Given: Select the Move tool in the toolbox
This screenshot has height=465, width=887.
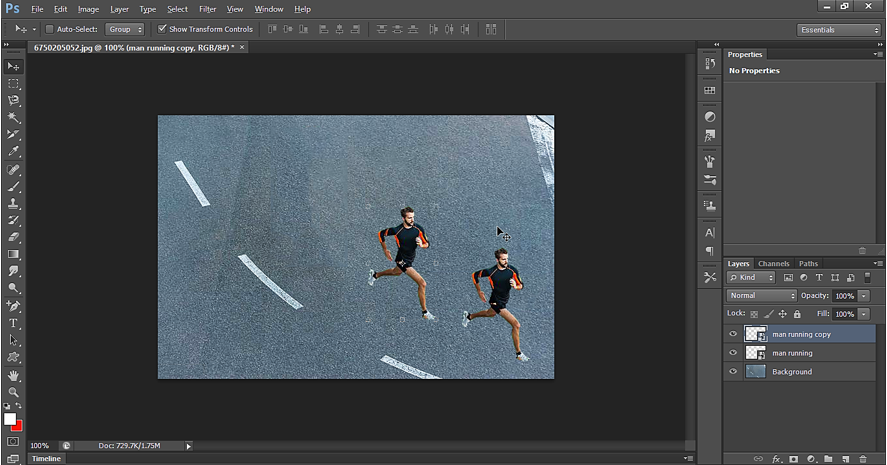Looking at the screenshot, I should 13,67.
